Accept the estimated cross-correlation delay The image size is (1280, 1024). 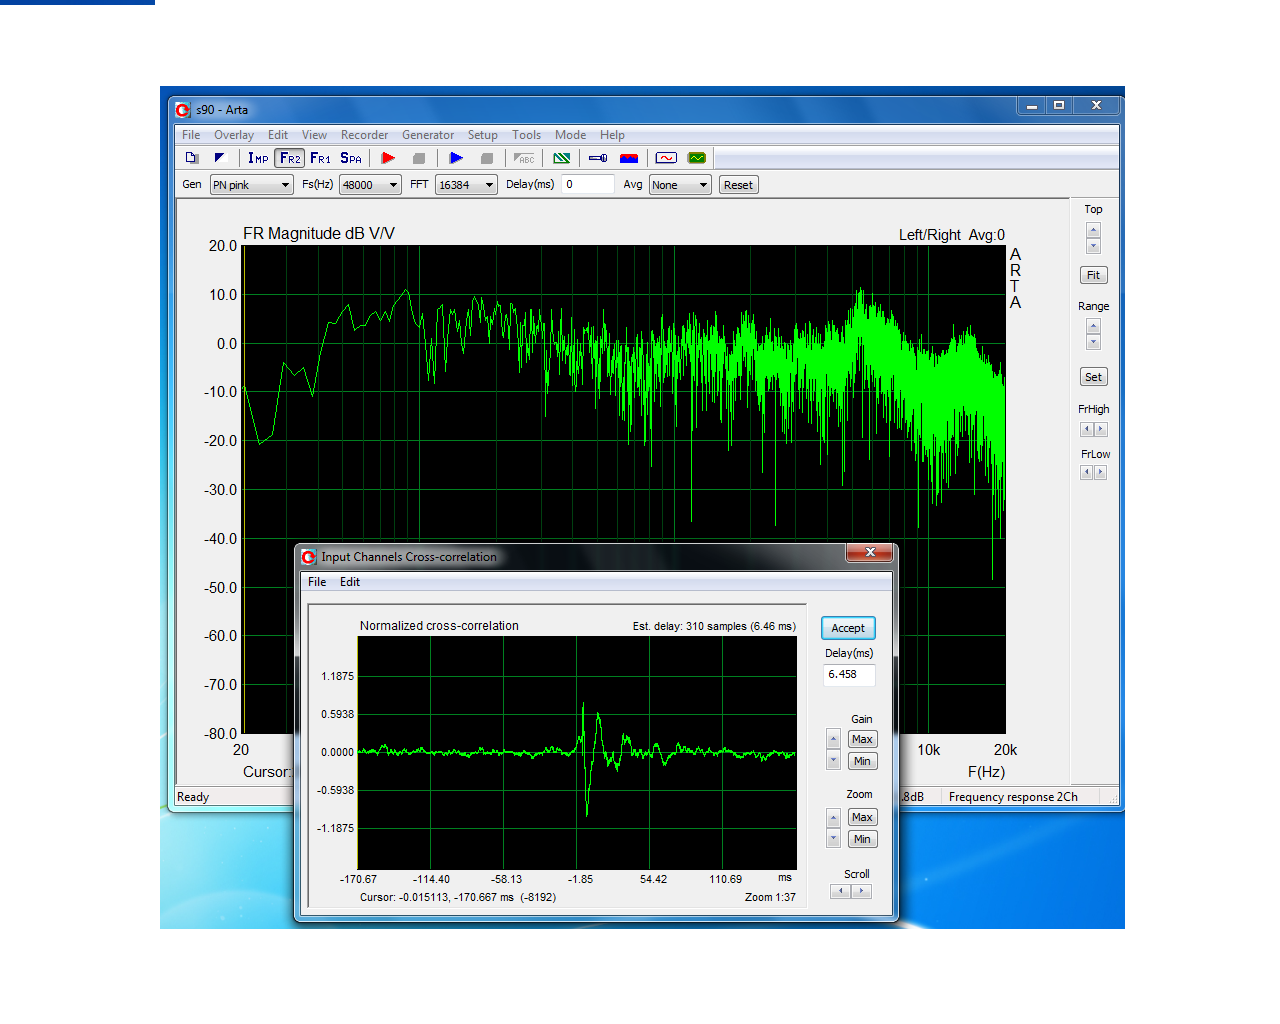[x=848, y=628]
